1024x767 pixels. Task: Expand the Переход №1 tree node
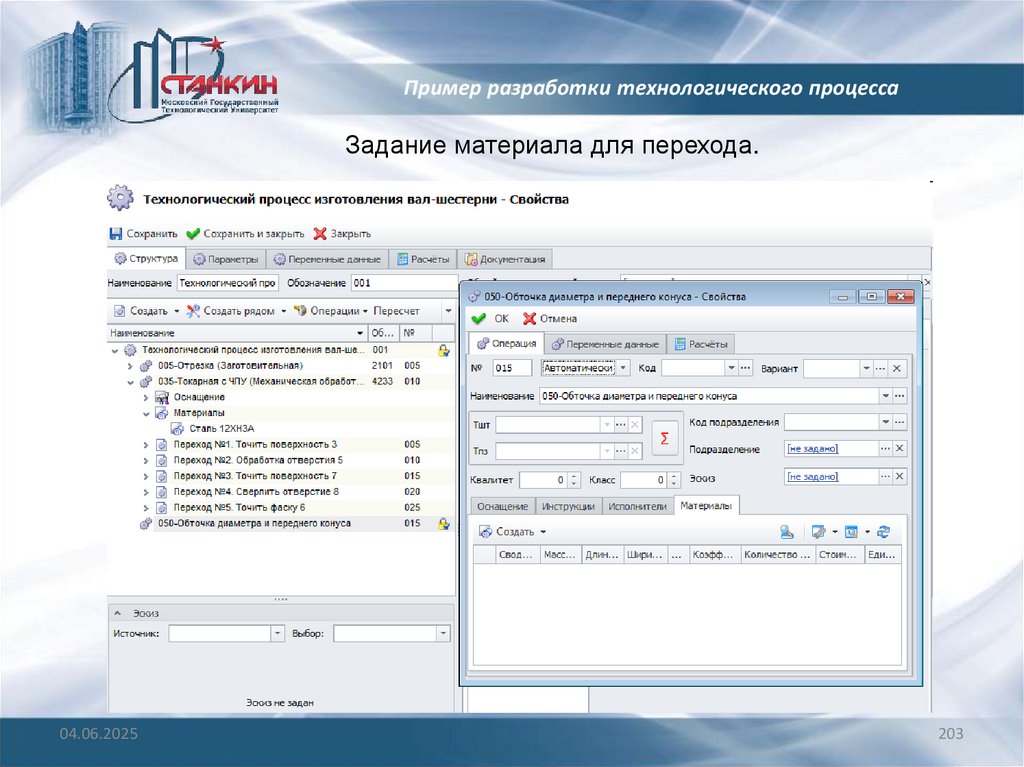[x=146, y=444]
